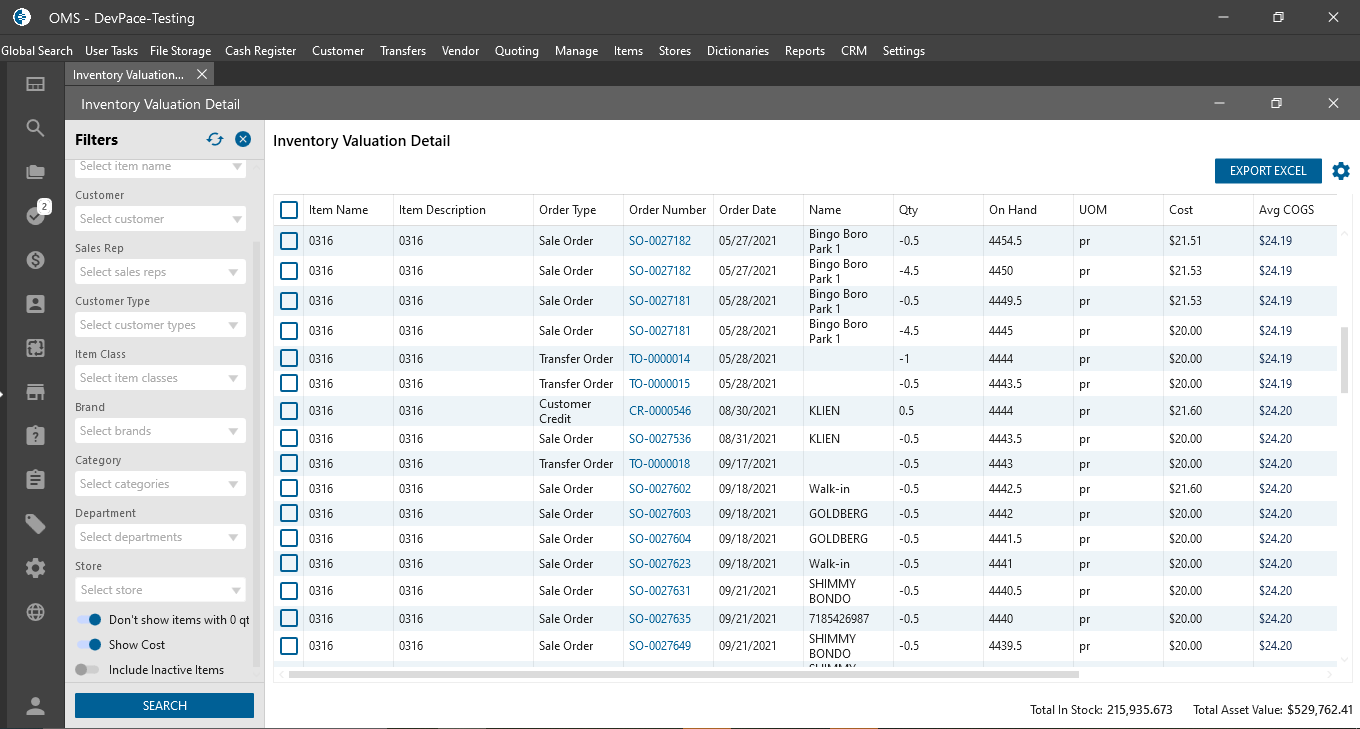Open the Reports menu

(804, 51)
